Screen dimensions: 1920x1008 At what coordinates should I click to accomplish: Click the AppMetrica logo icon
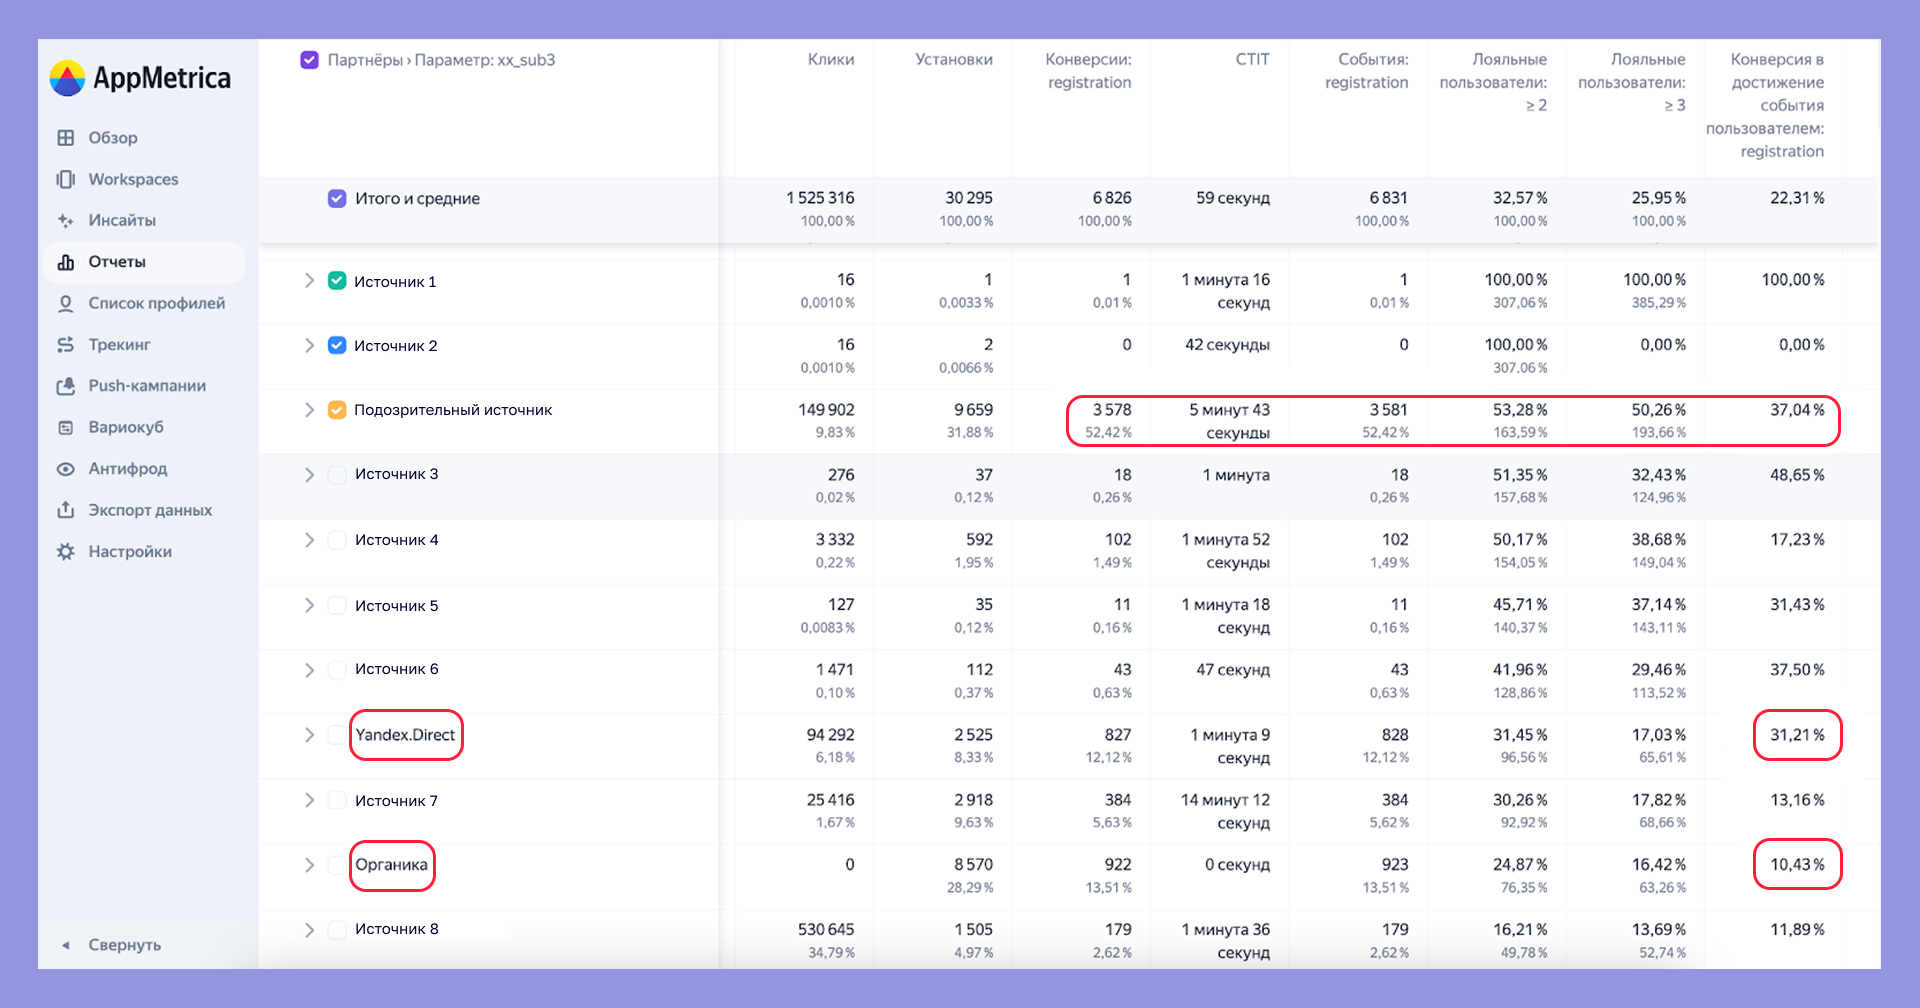(x=67, y=78)
